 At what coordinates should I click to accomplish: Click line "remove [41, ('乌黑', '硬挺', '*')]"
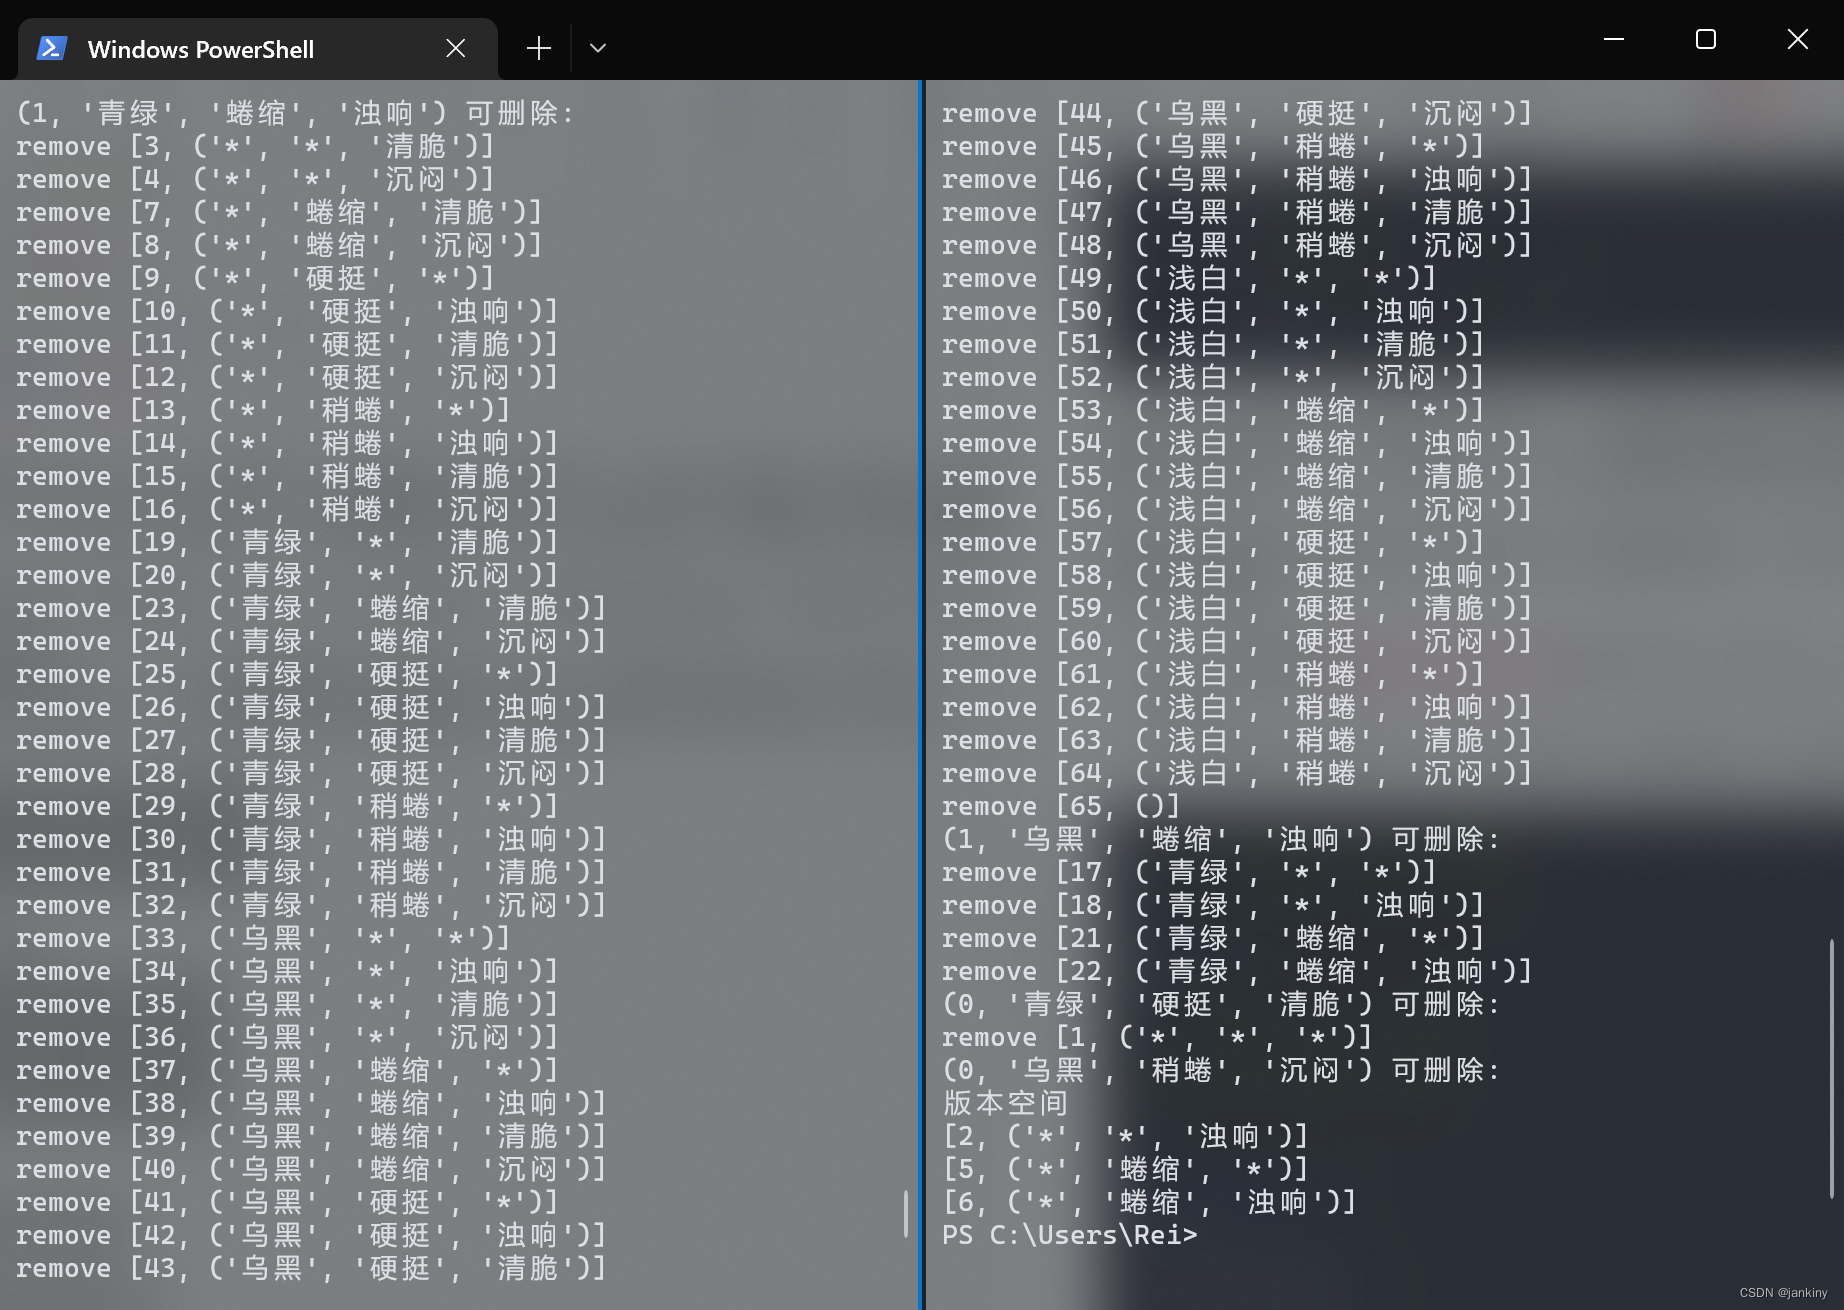287,1202
